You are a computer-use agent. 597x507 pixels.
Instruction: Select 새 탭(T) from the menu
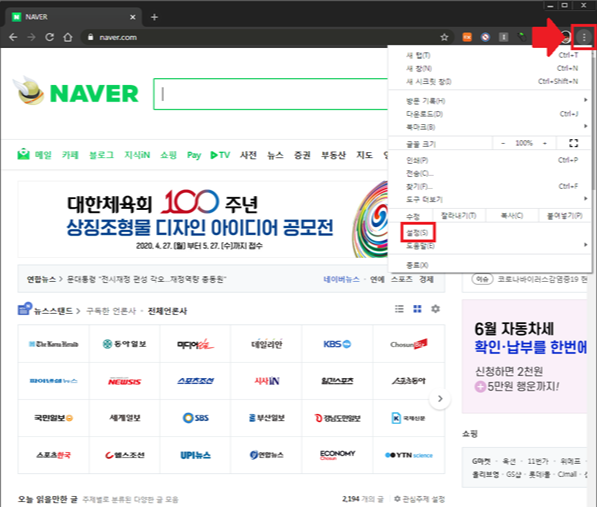[x=490, y=55]
